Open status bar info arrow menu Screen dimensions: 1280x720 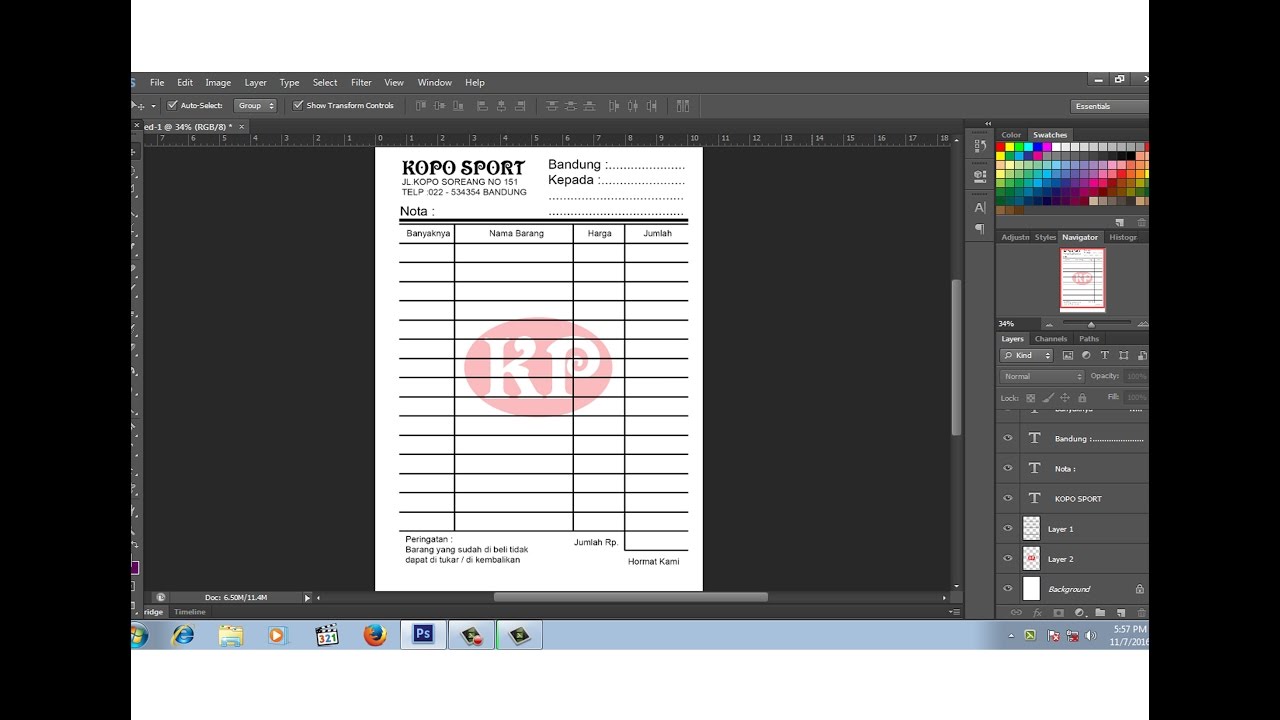[x=308, y=597]
